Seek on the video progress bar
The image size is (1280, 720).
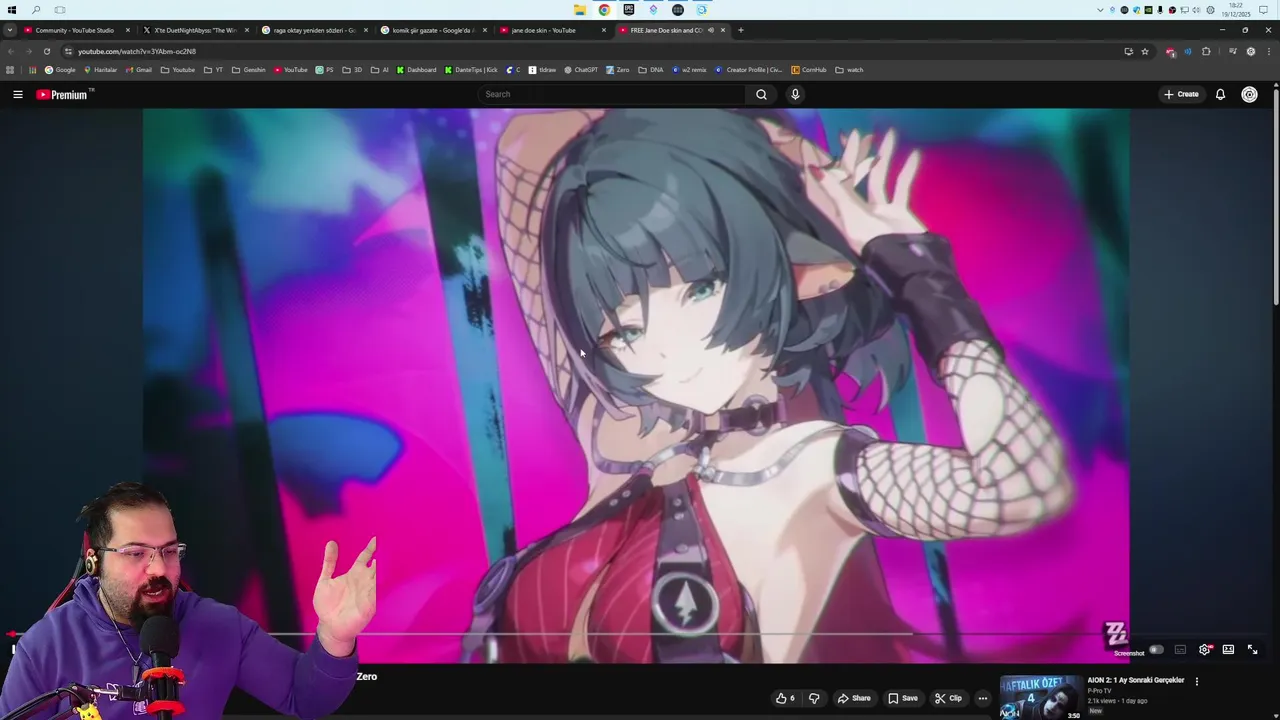click(x=640, y=634)
